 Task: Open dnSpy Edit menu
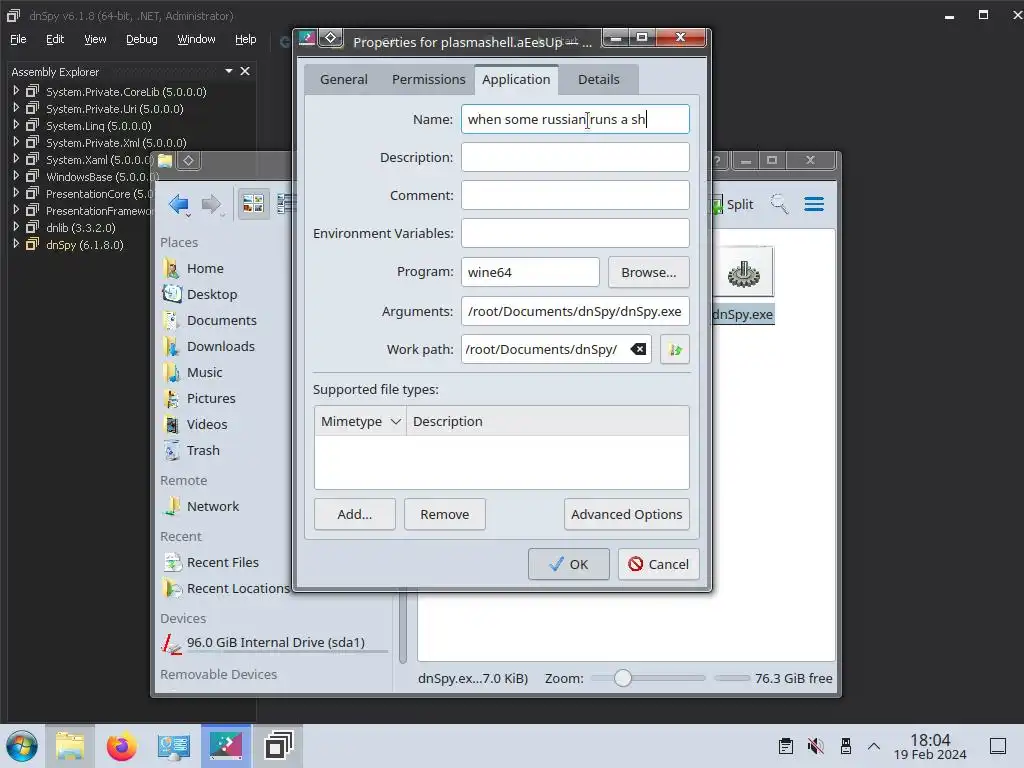click(x=55, y=39)
